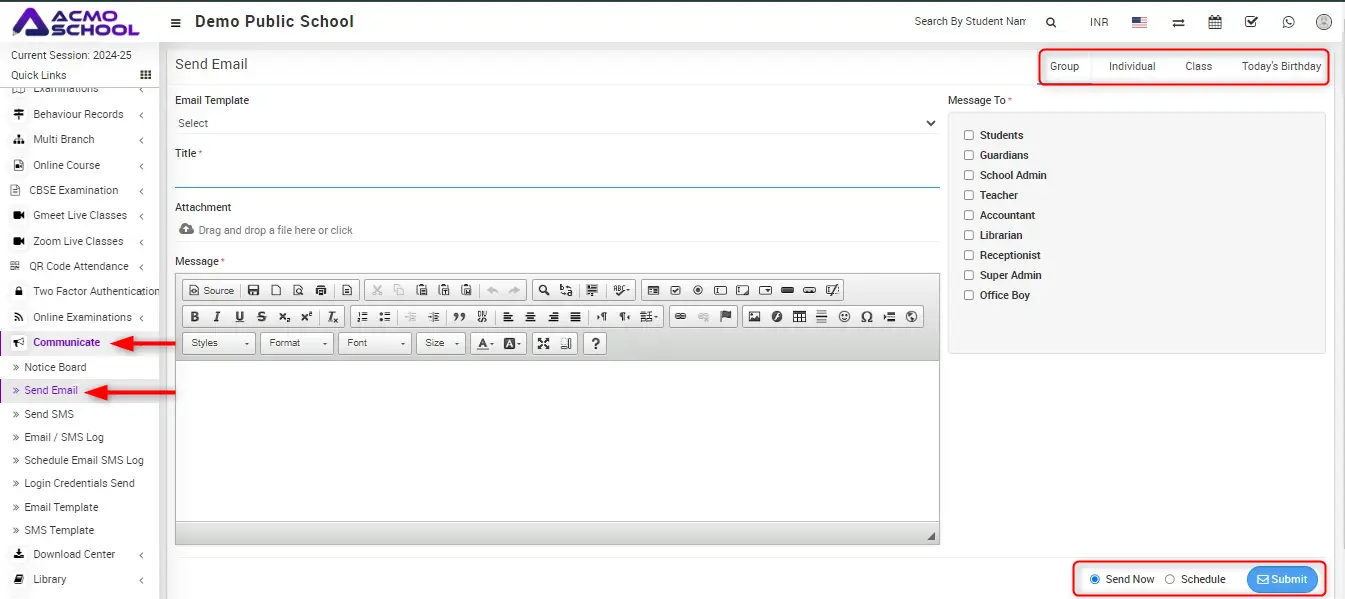Image resolution: width=1345 pixels, height=599 pixels.
Task: Click the Quick Links grid icon
Action: tap(146, 75)
